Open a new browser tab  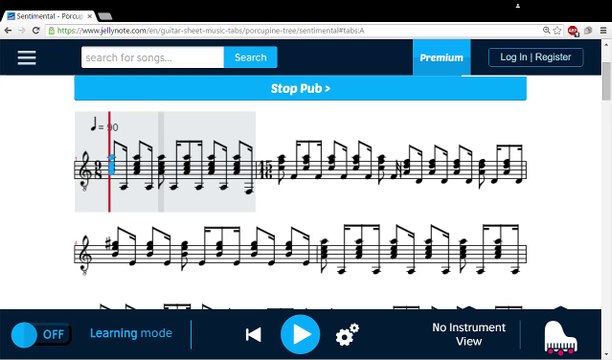pos(105,16)
